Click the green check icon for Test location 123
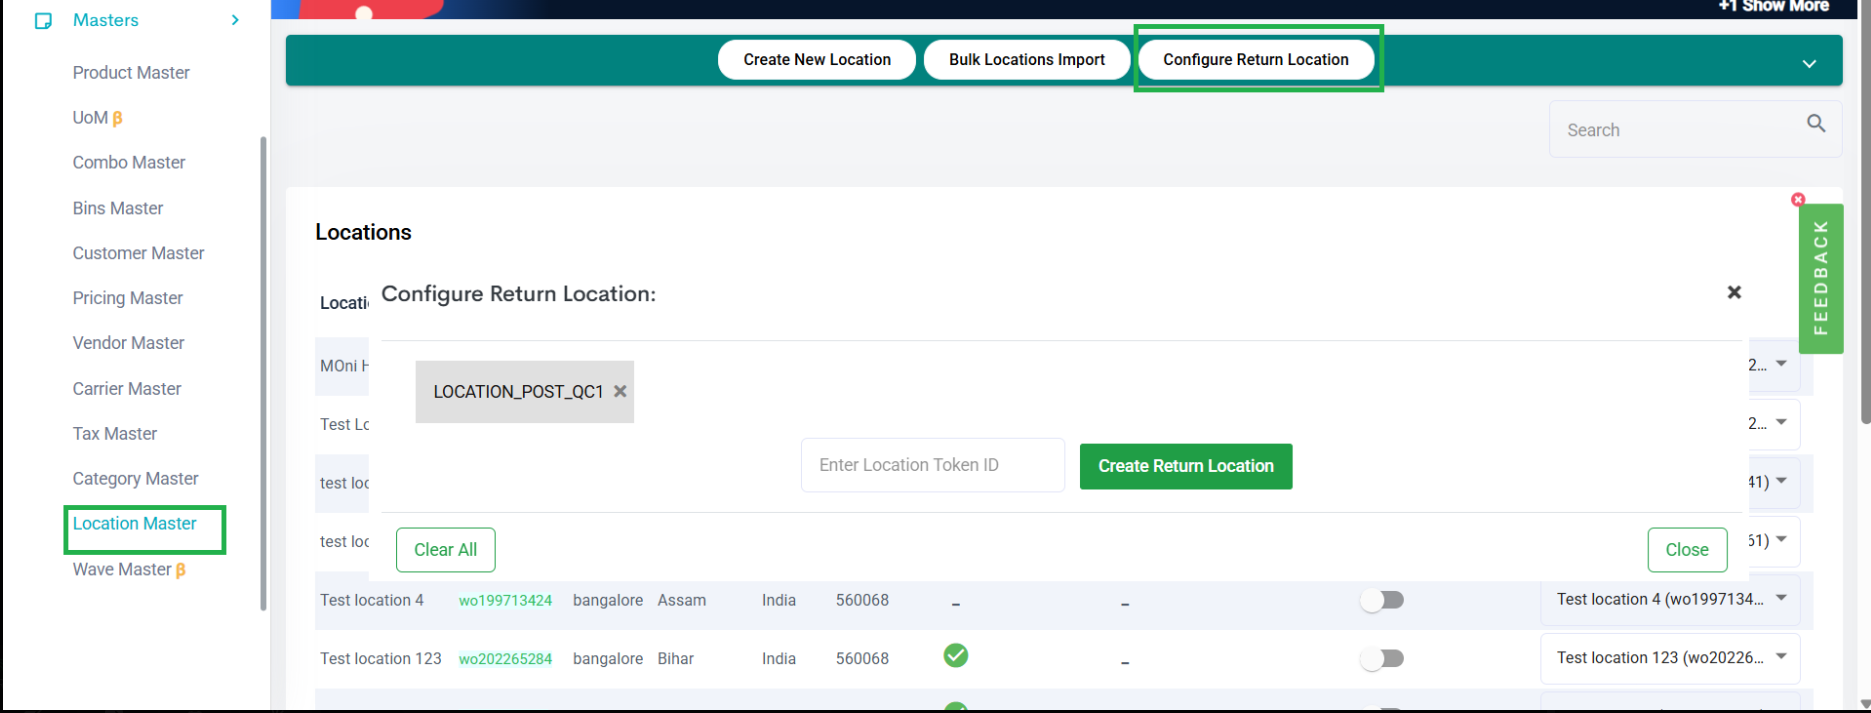Screen dimensions: 1871x713 click(x=956, y=656)
